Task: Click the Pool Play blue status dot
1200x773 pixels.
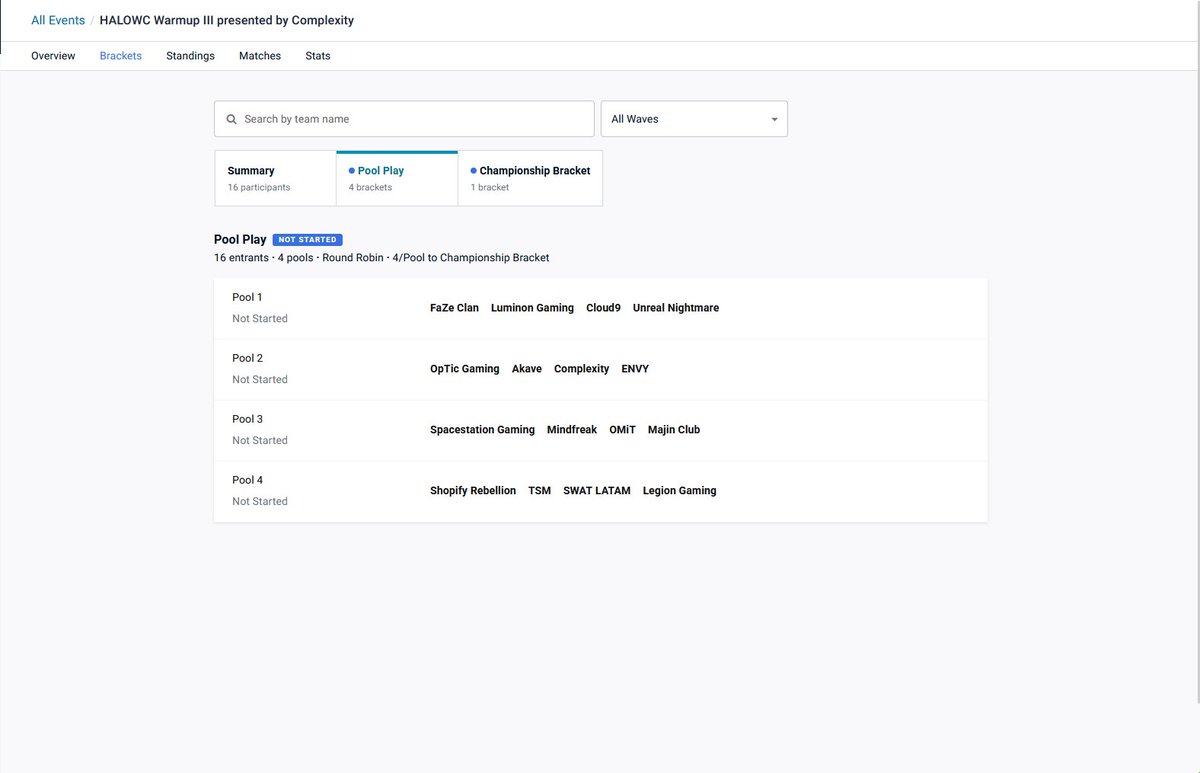Action: (351, 171)
